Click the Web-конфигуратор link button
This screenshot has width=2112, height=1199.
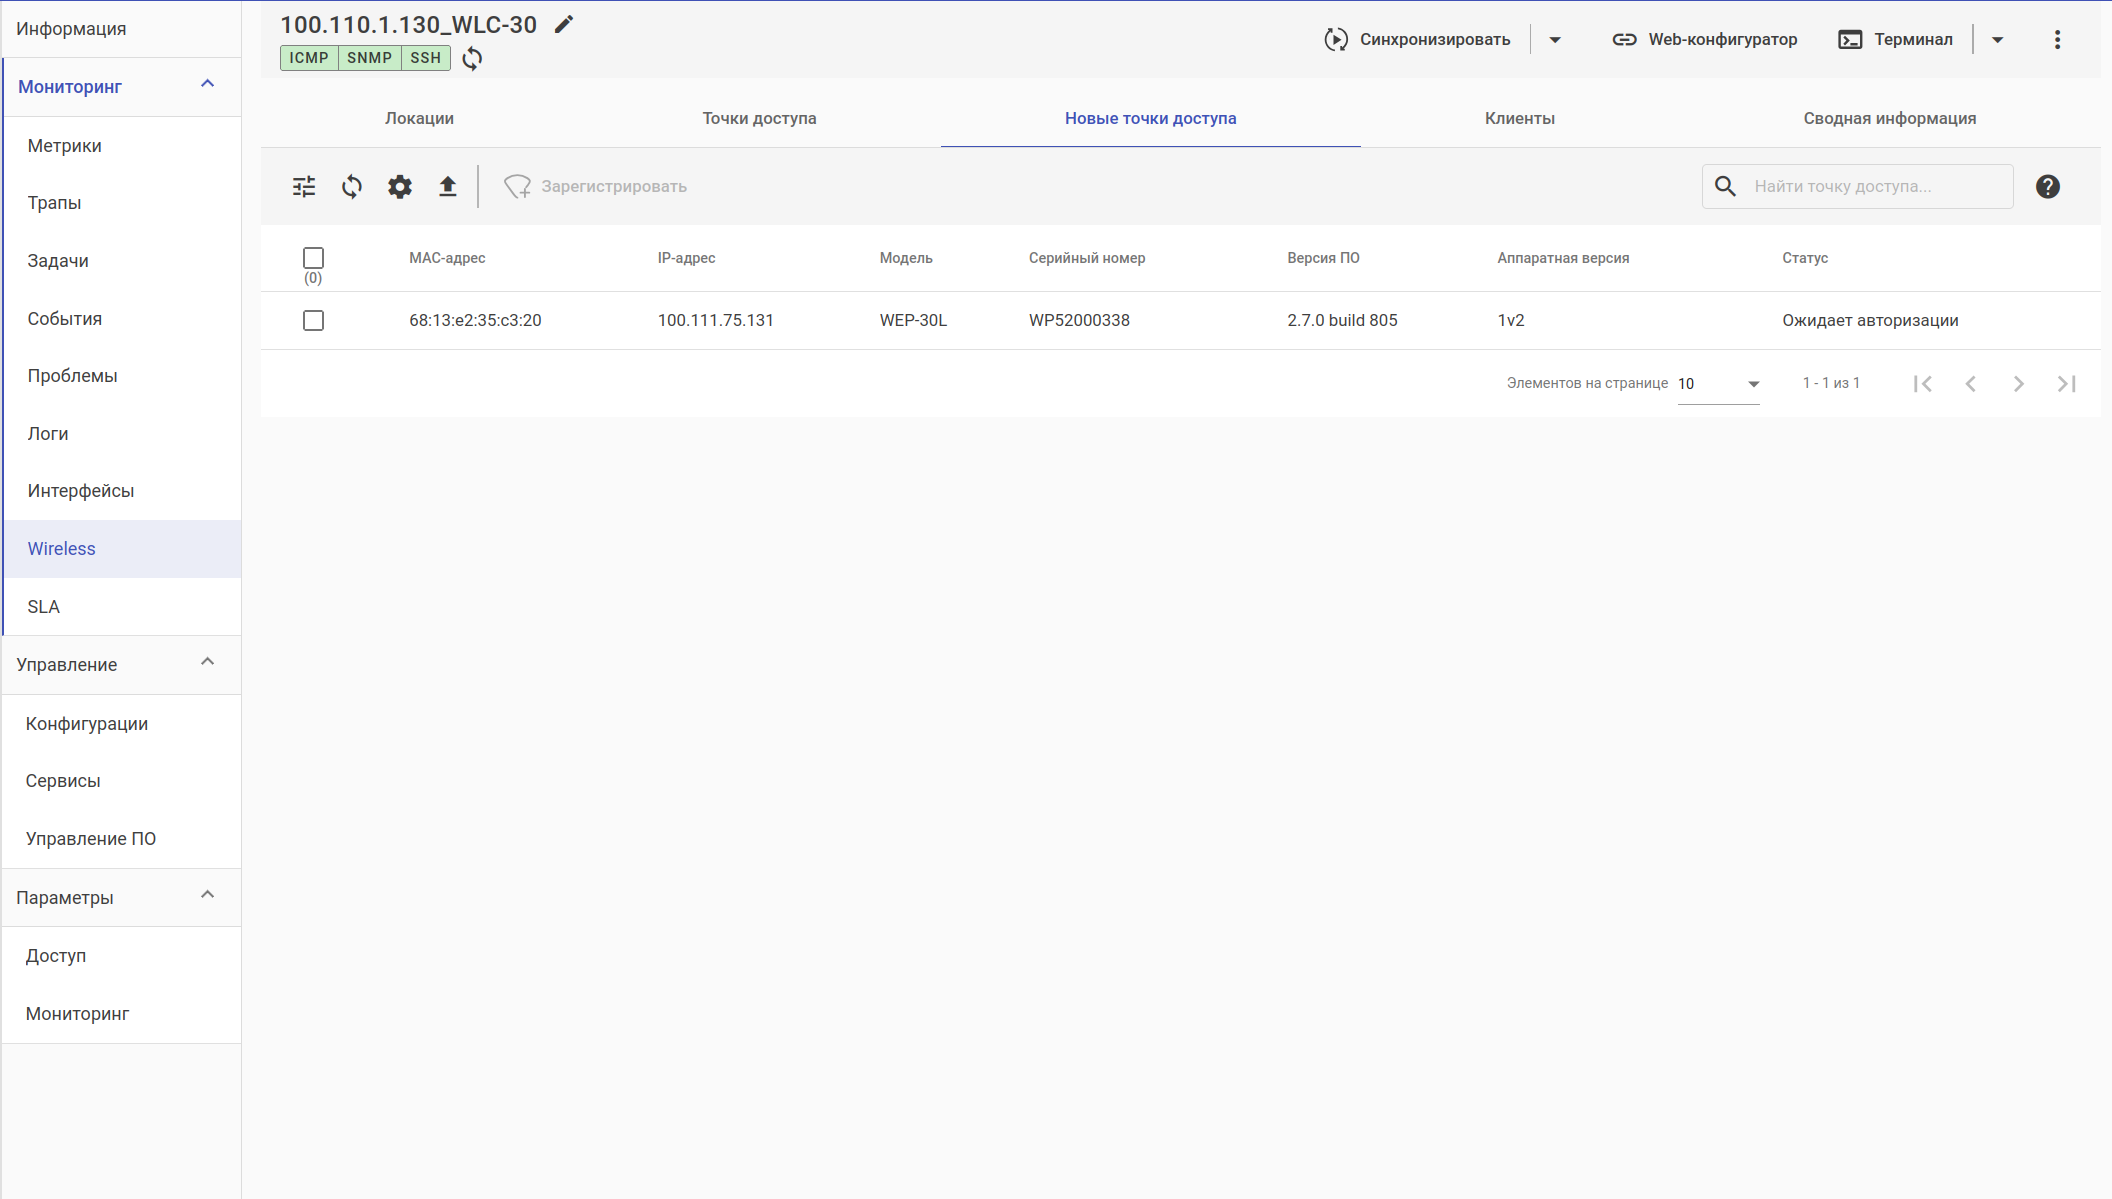click(x=1704, y=39)
